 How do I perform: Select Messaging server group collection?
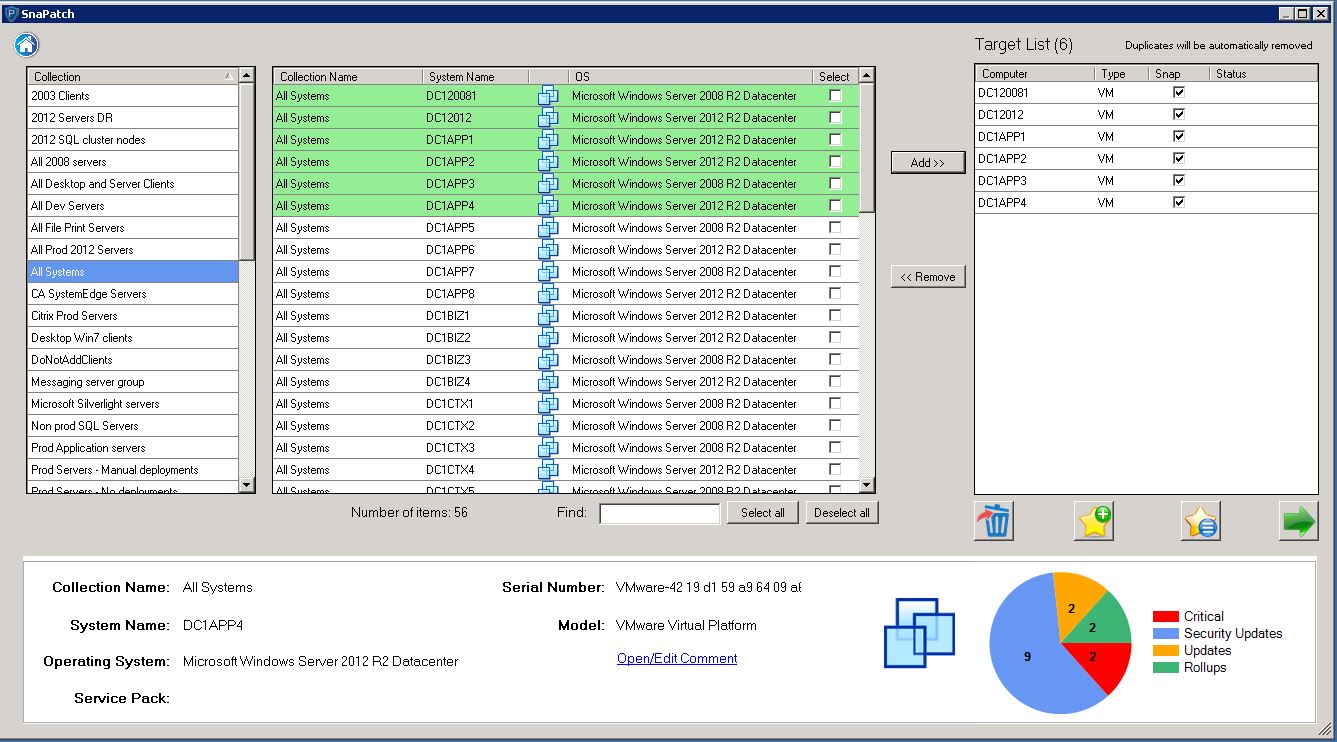(133, 382)
